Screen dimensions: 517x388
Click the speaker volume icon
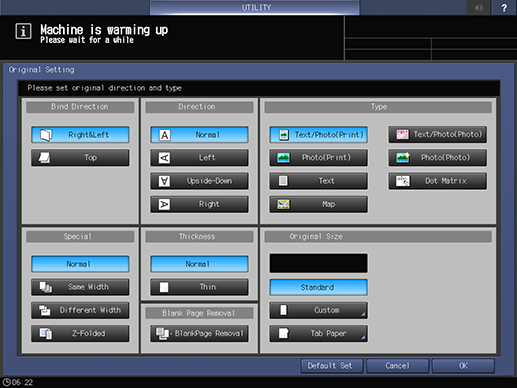479,8
